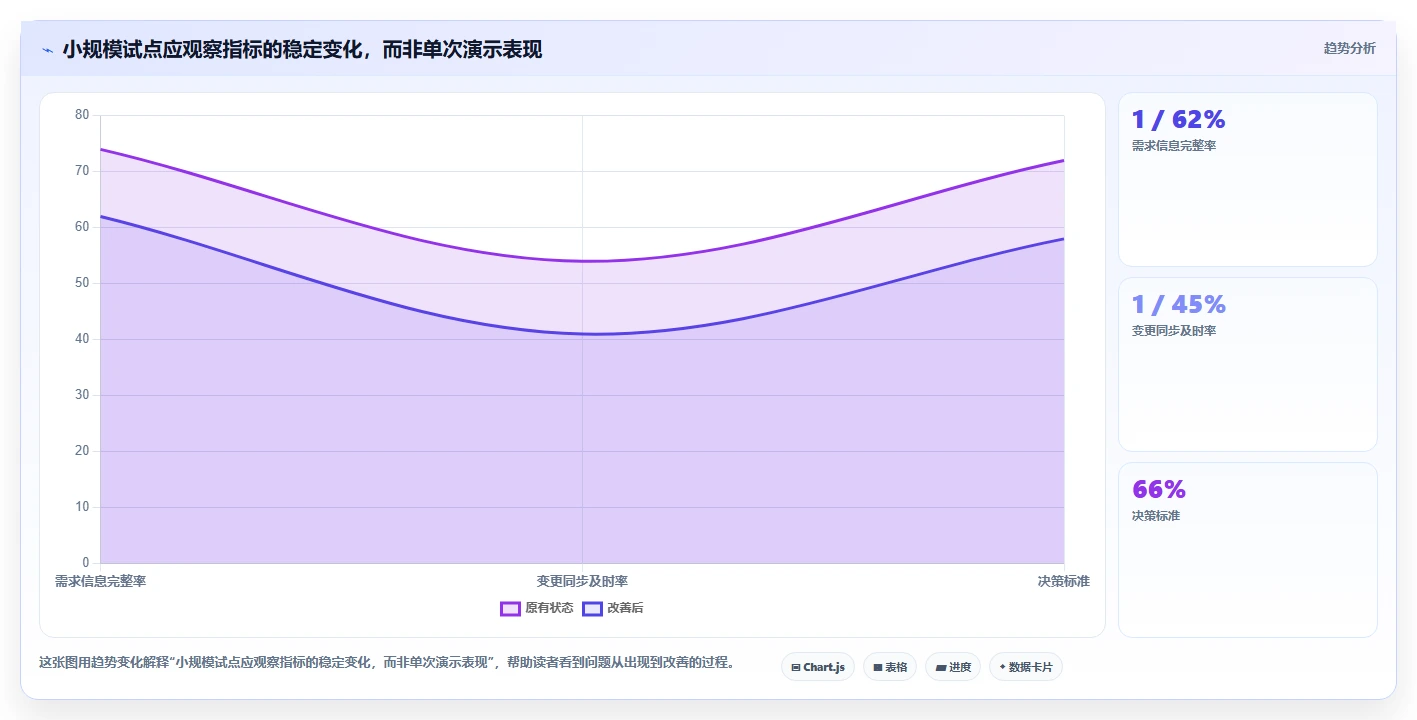The height and width of the screenshot is (720, 1417).
Task: Click the 40 y-axis tick label
Action: [x=82, y=339]
